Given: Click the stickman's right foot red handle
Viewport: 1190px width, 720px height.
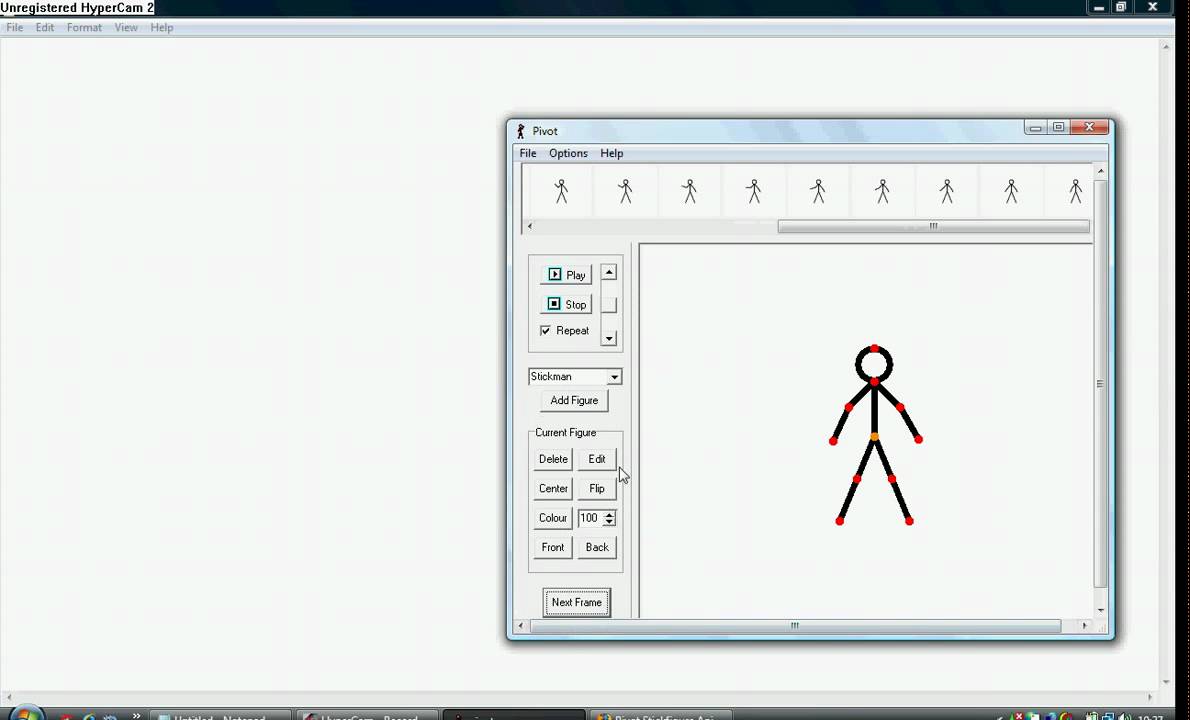Looking at the screenshot, I should [909, 521].
